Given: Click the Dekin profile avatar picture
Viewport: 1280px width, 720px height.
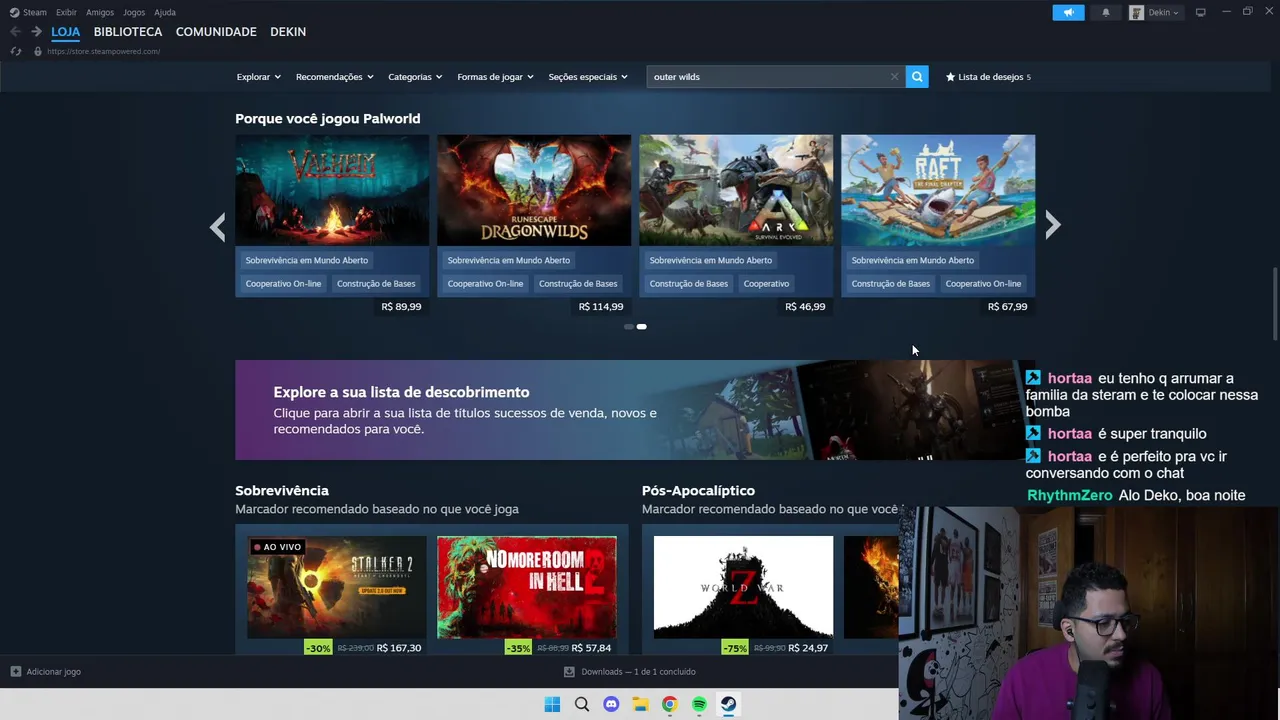Looking at the screenshot, I should 1137,12.
